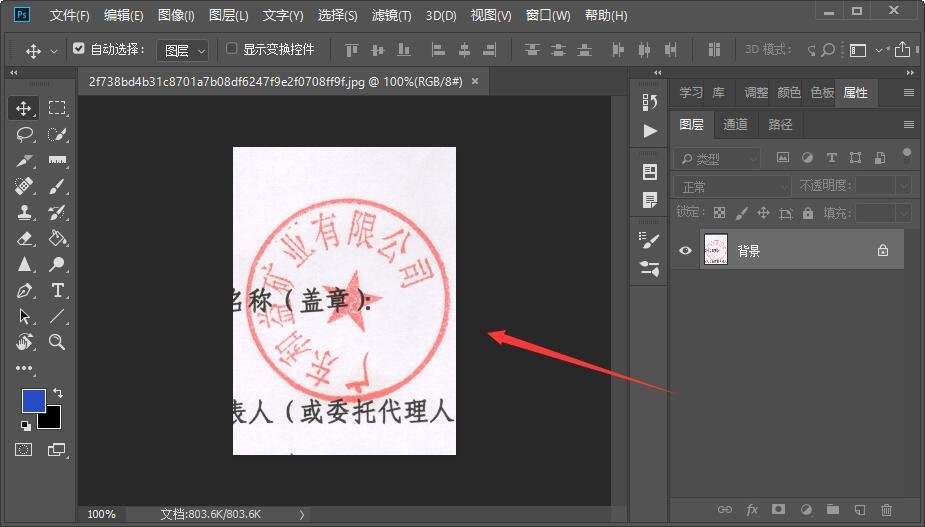
Task: Toggle Quick Mask mode
Action: (24, 450)
